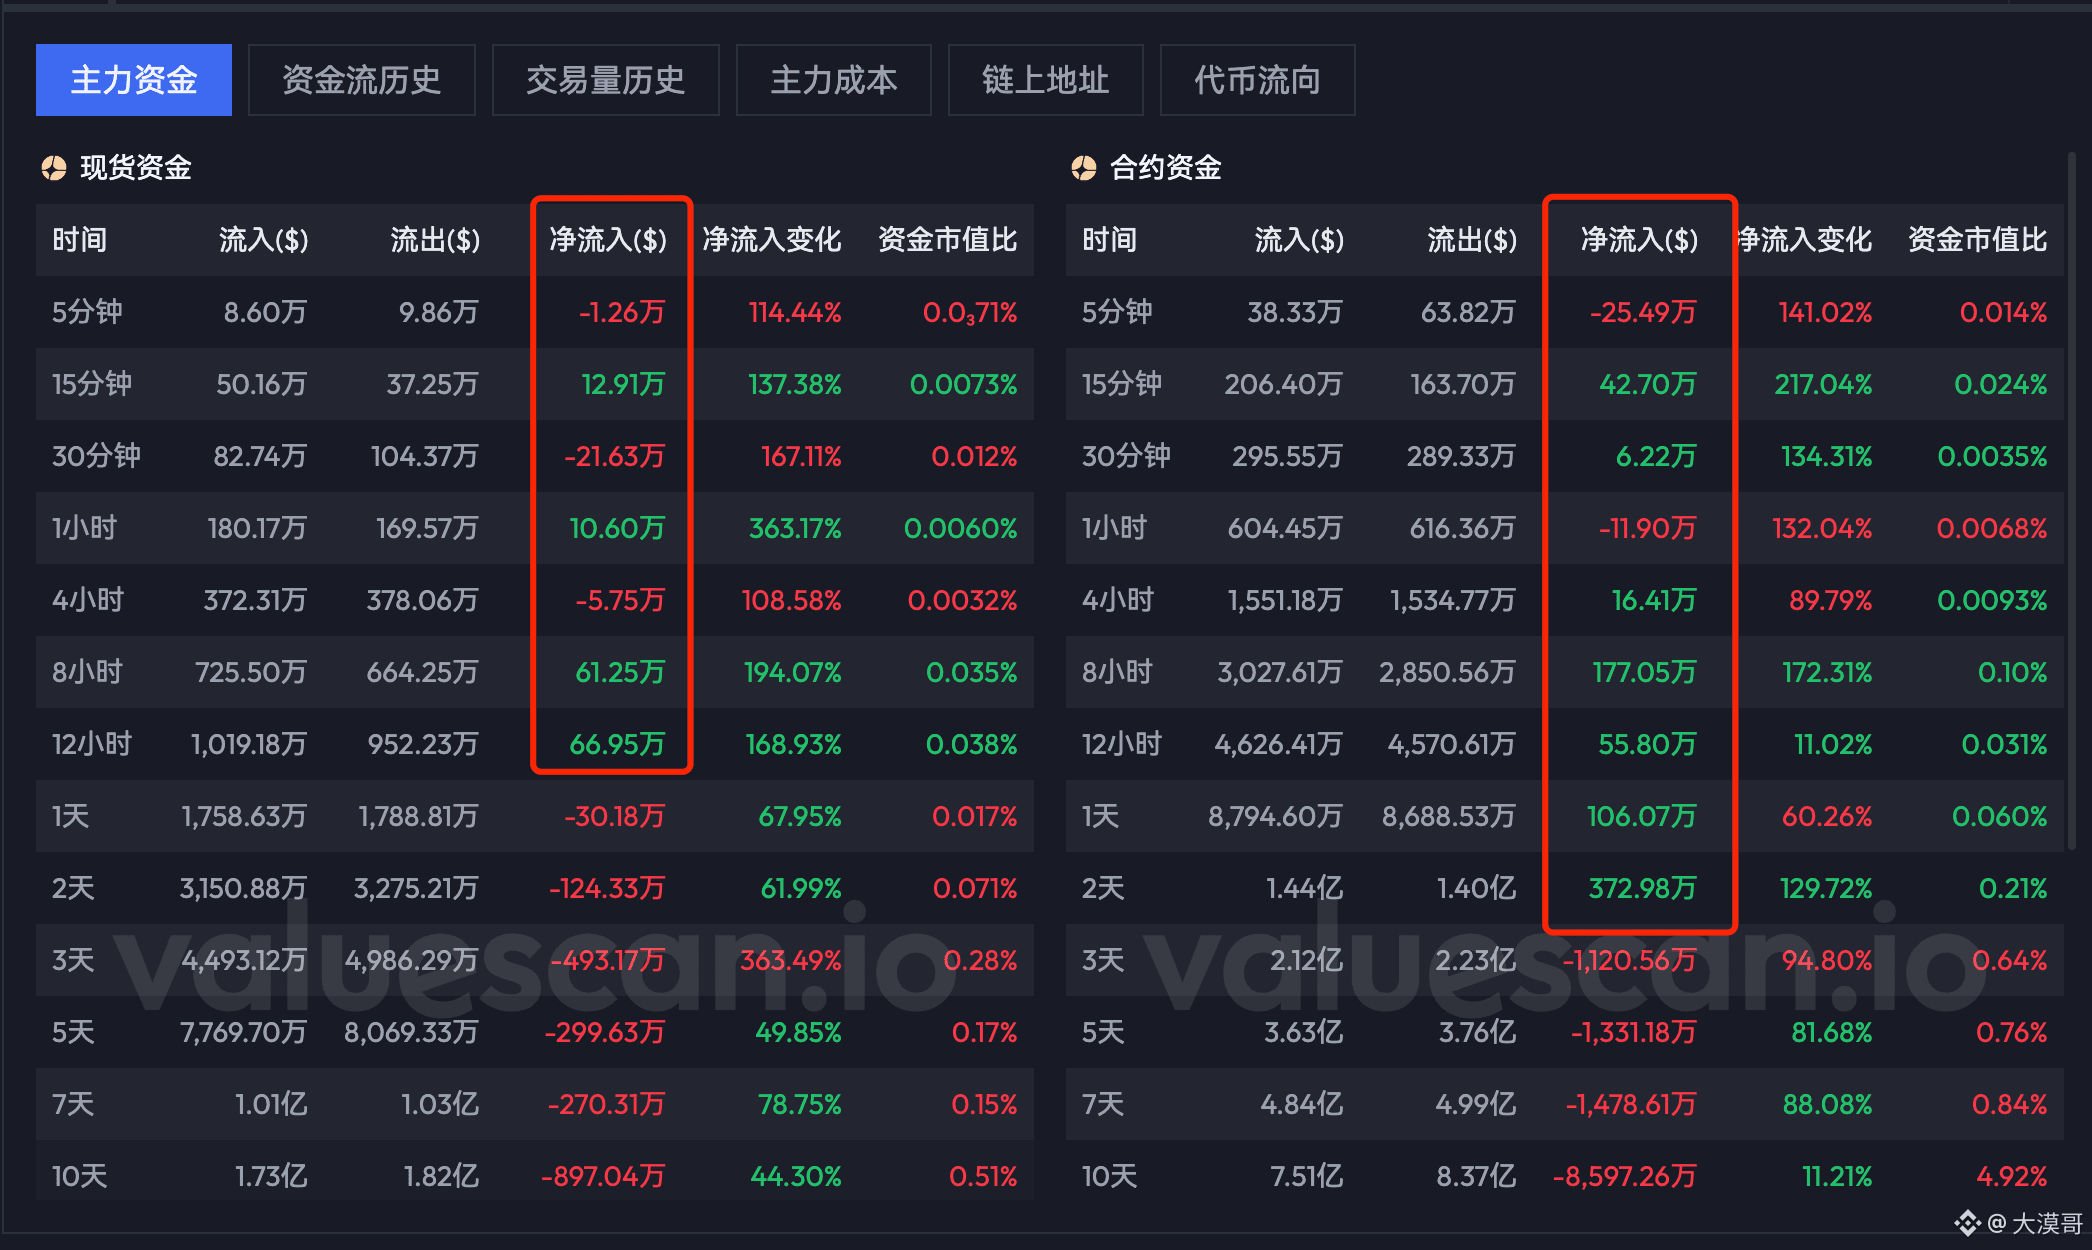Click spot 净流入($) column header
The height and width of the screenshot is (1250, 2092).
point(608,240)
